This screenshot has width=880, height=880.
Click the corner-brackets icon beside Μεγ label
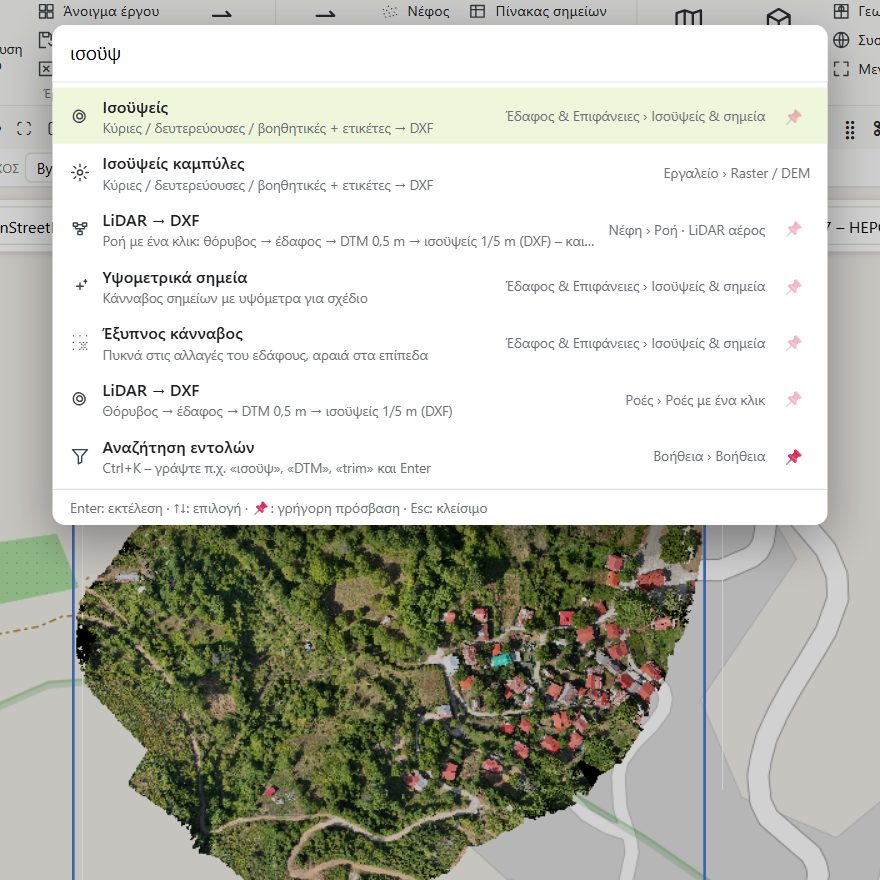coord(841,68)
